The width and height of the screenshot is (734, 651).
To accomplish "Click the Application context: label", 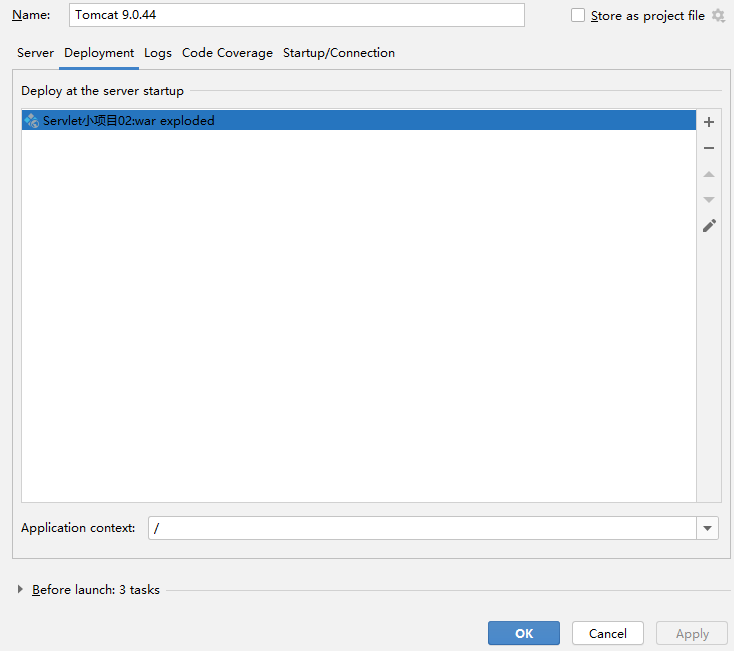I will [78, 528].
